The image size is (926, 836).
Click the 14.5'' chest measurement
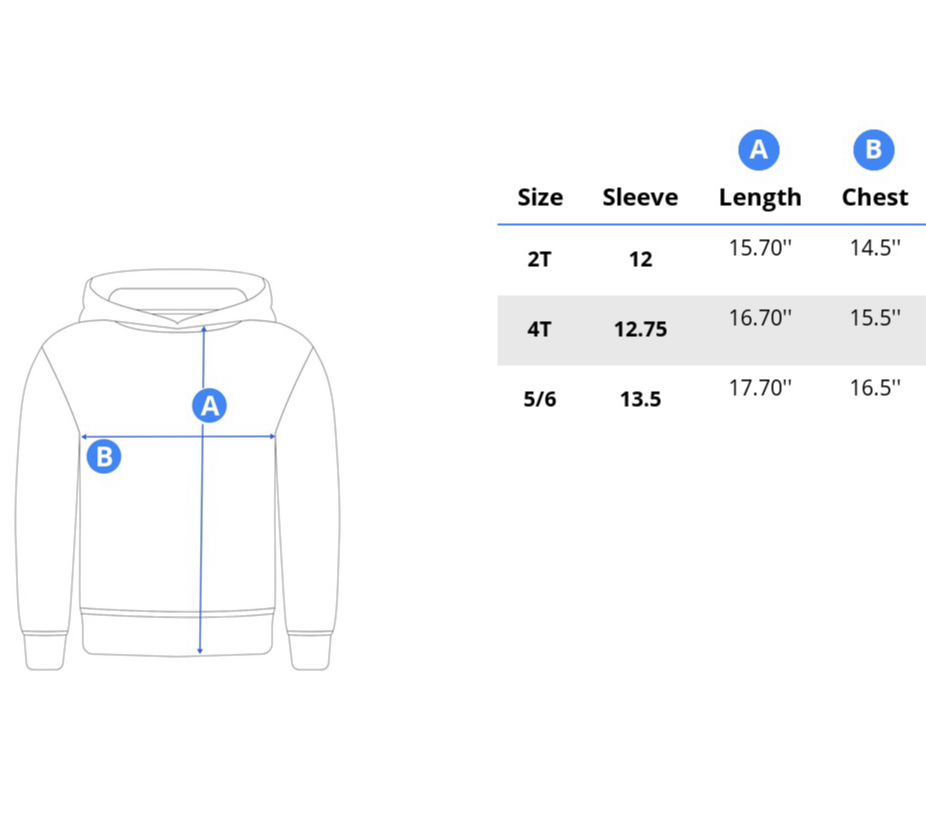click(875, 248)
